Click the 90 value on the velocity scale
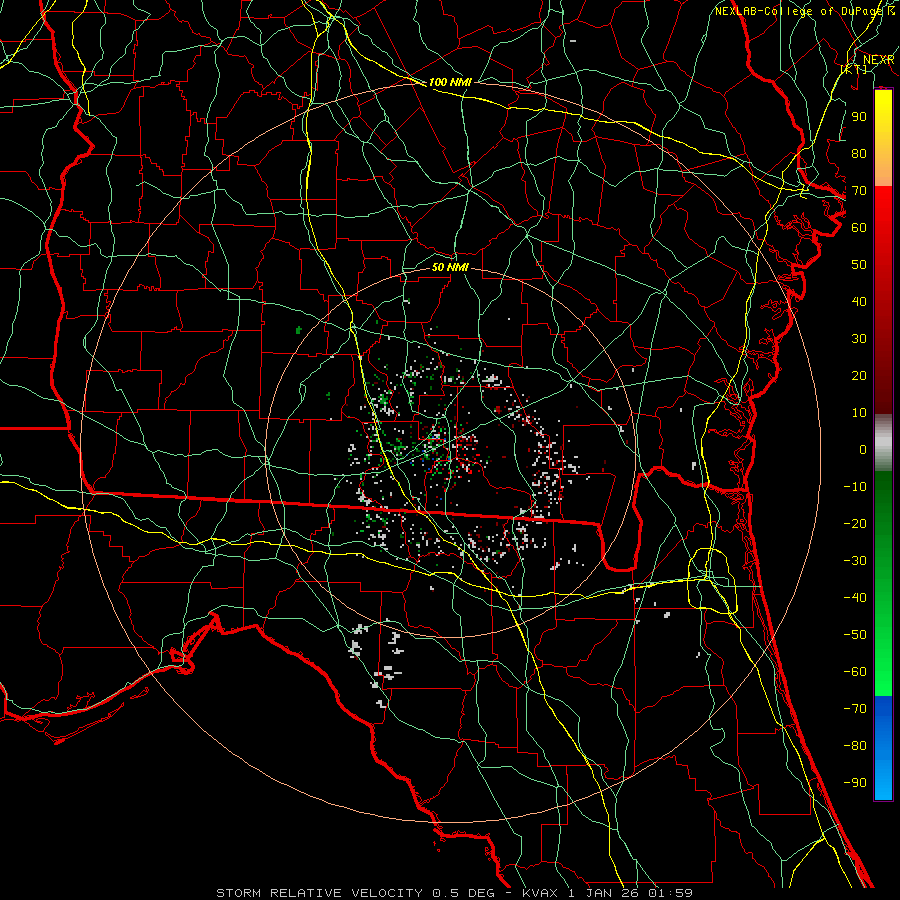 859,117
